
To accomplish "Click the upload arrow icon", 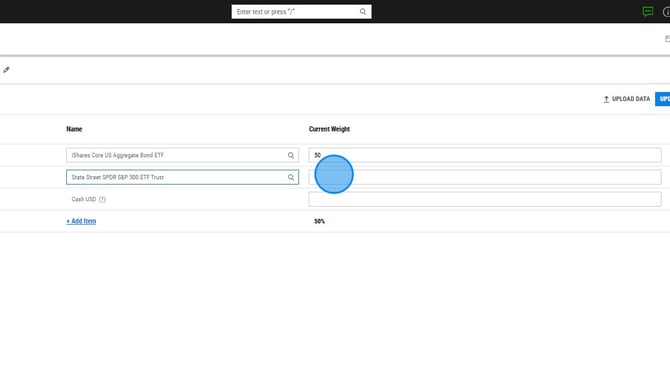I will 606,99.
